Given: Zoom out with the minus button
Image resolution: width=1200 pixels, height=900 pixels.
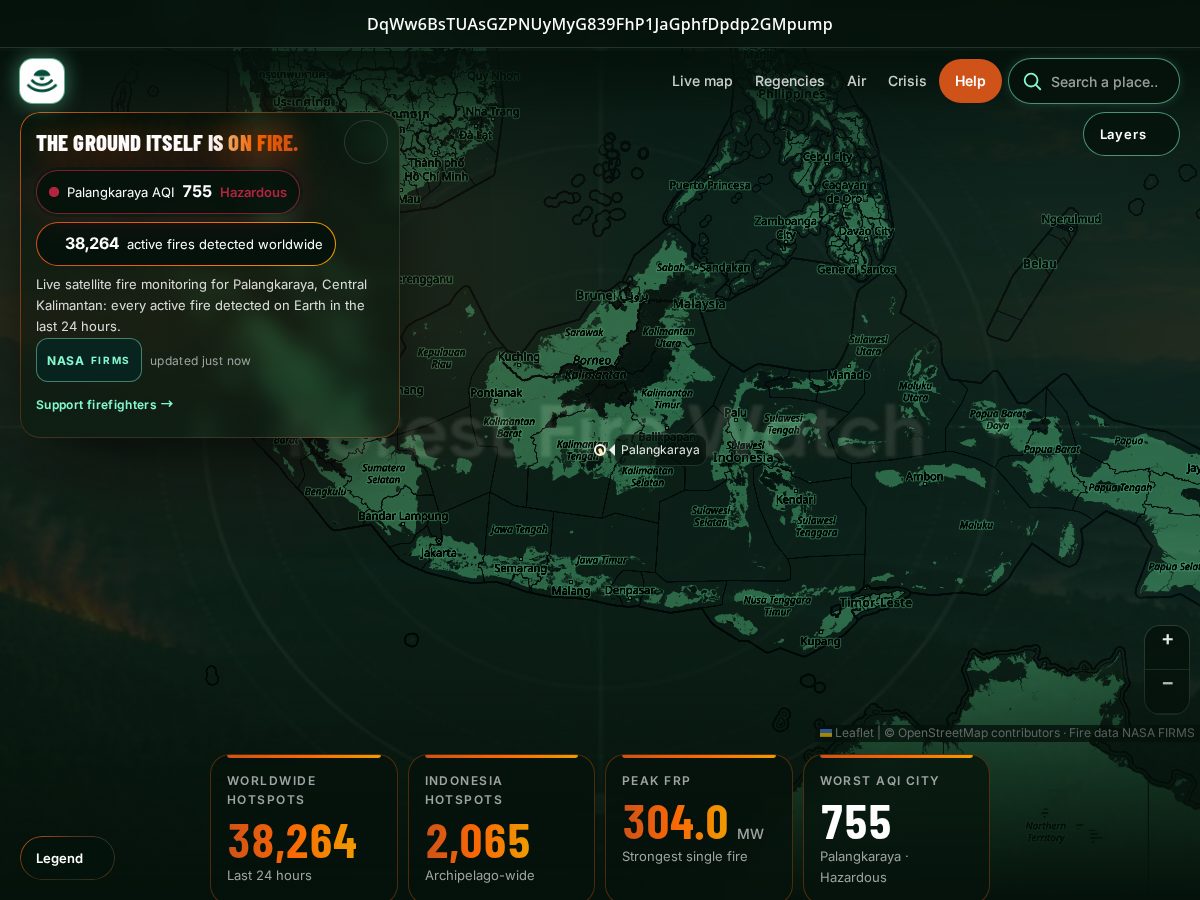Looking at the screenshot, I should (1167, 683).
